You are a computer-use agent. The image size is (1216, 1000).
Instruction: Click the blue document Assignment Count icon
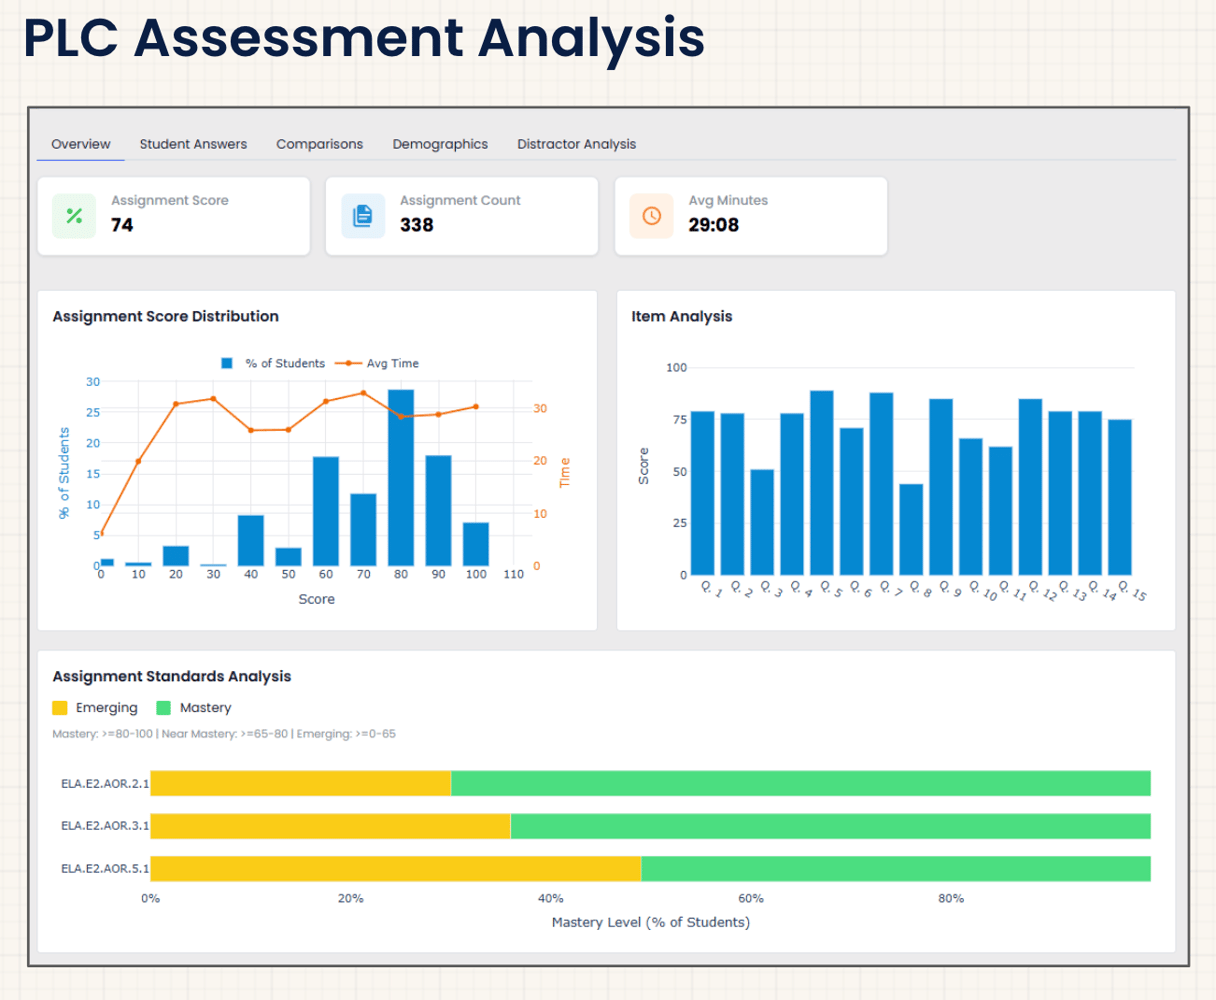point(363,216)
